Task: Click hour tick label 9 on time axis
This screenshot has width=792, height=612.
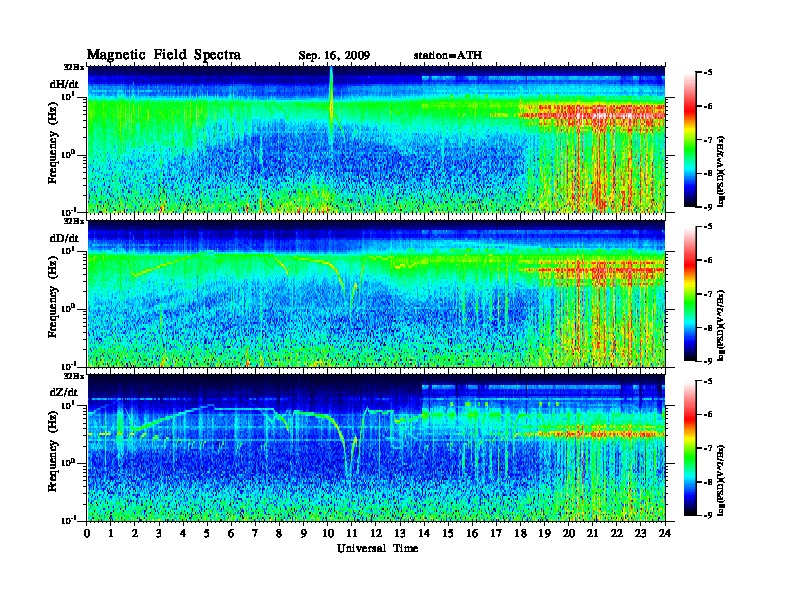Action: 304,534
